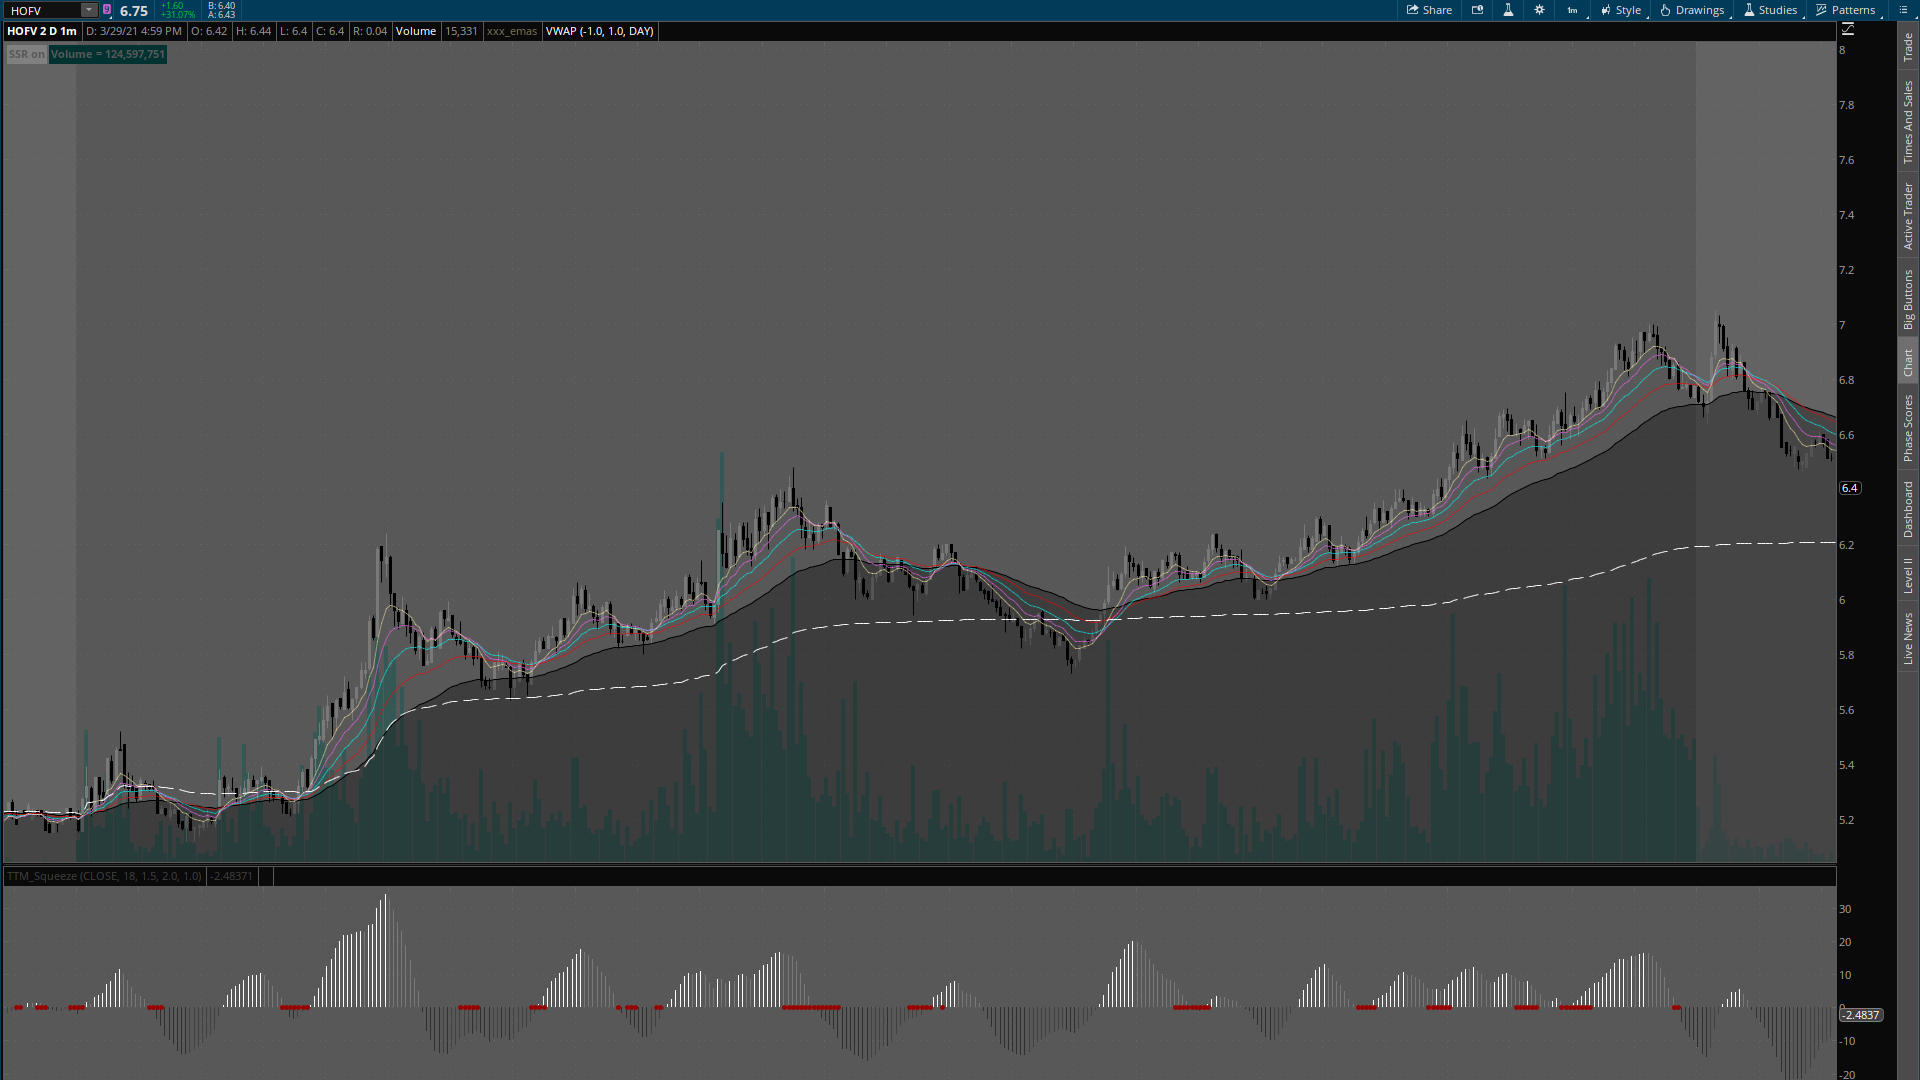Click the TTM_Squeeze study title
This screenshot has height=1080, width=1920.
(104, 876)
